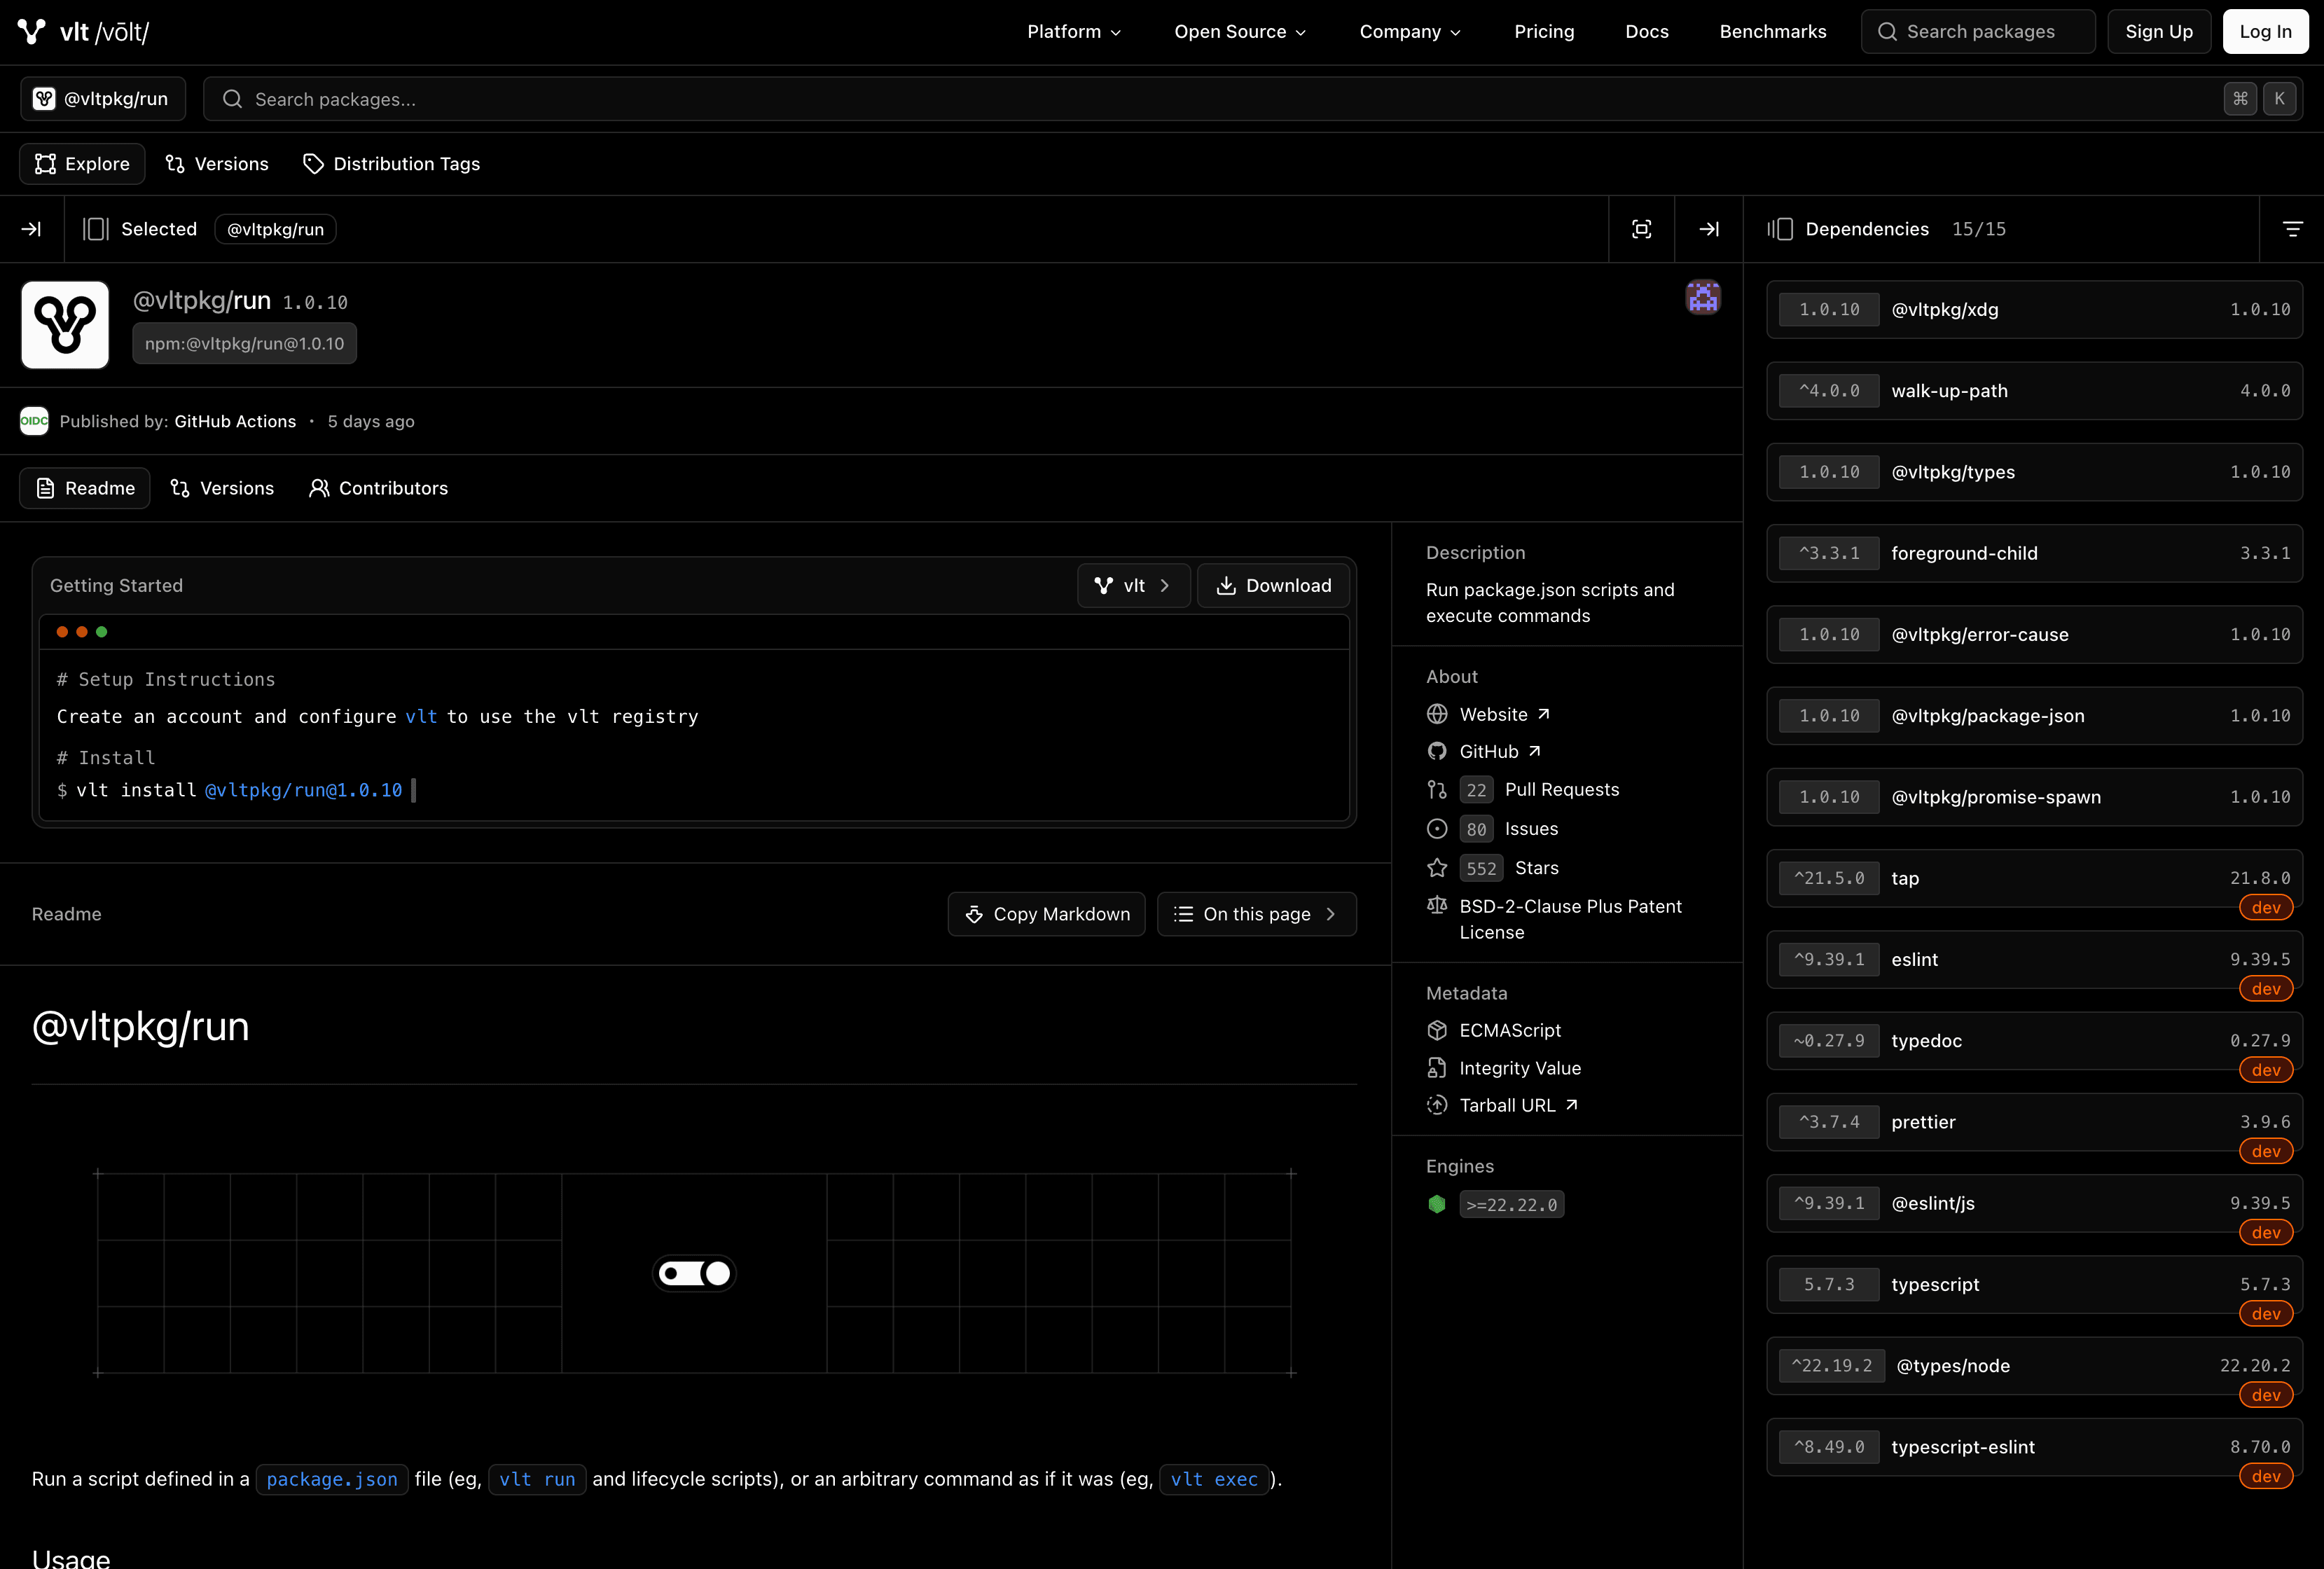This screenshot has height=1569, width=2324.
Task: Switch to the top Versions tab
Action: tap(217, 164)
